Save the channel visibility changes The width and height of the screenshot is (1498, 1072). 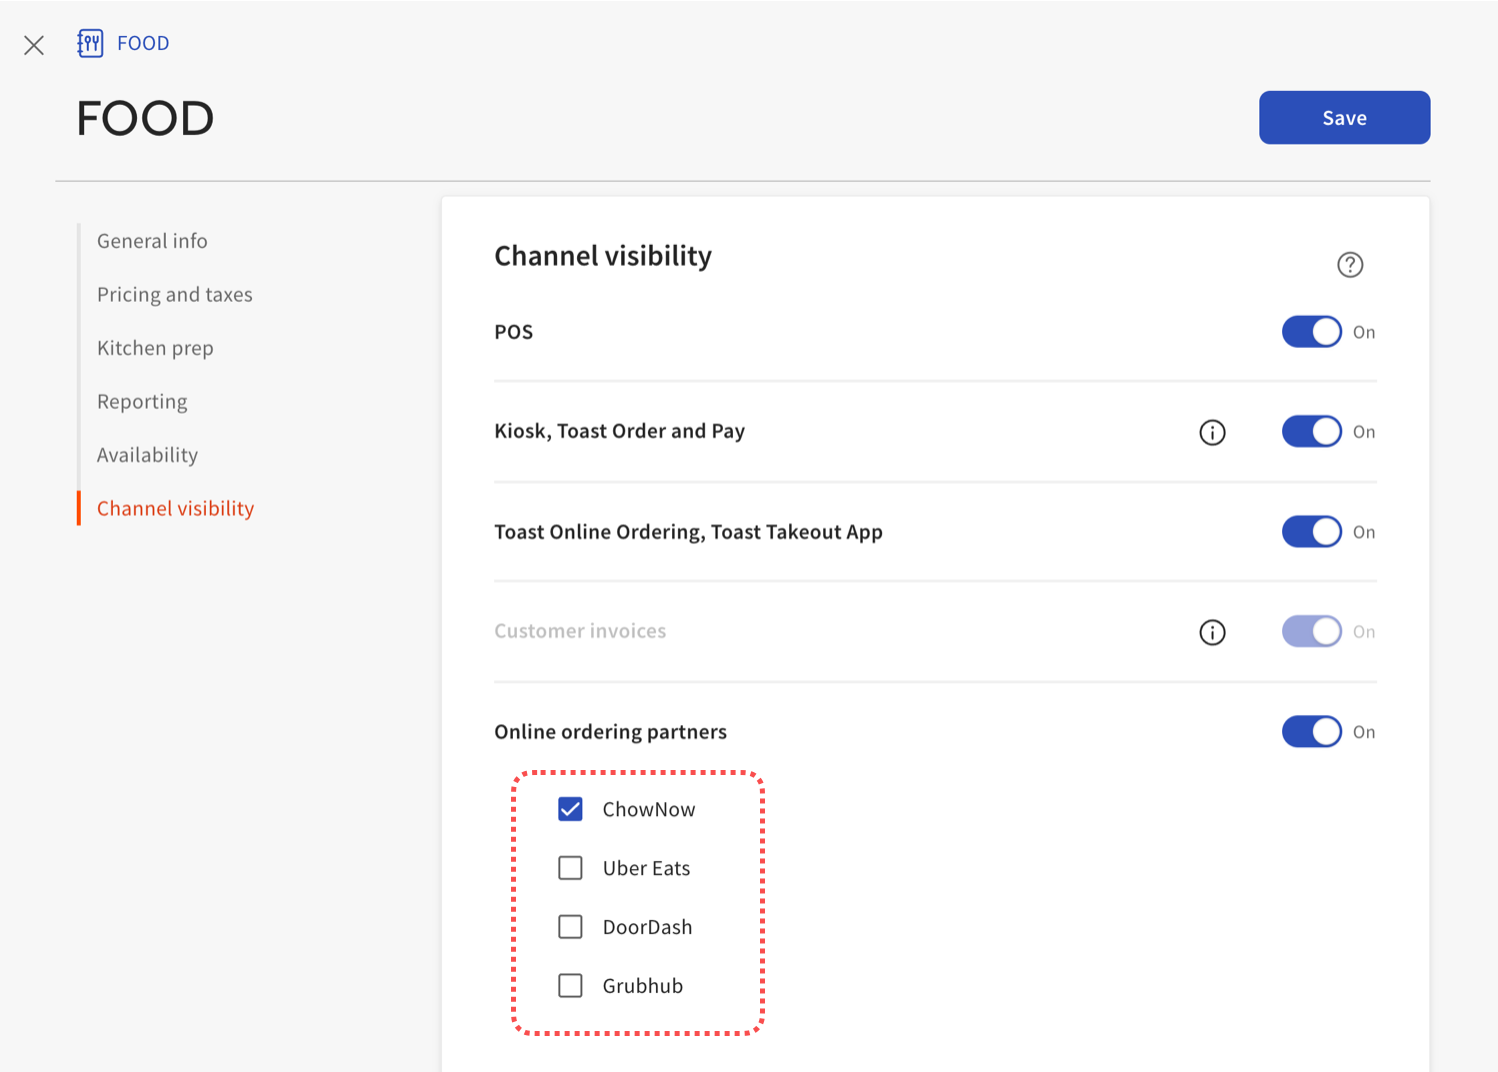1343,118
